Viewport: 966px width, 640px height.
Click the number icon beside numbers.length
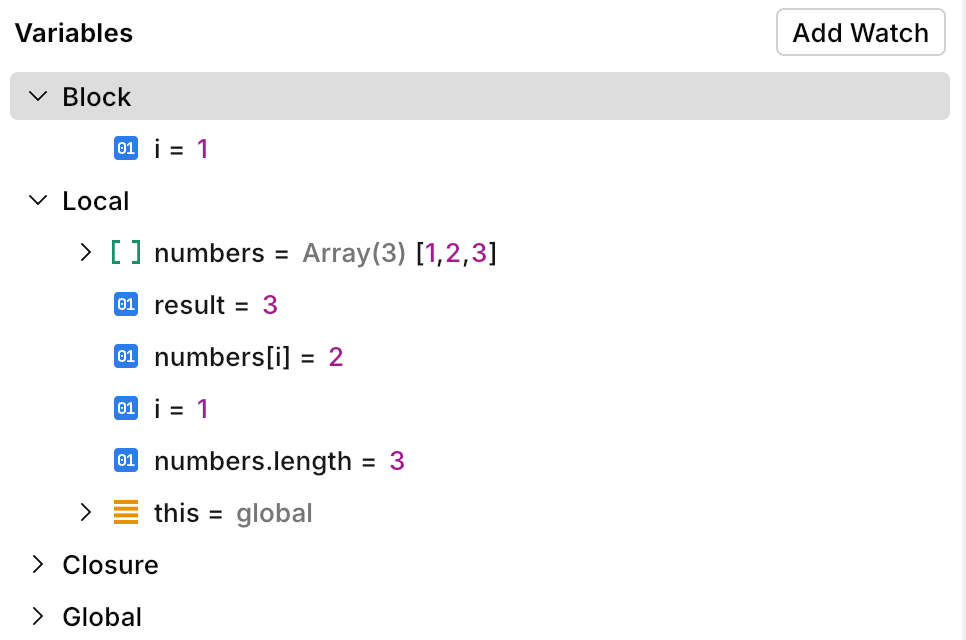tap(125, 461)
